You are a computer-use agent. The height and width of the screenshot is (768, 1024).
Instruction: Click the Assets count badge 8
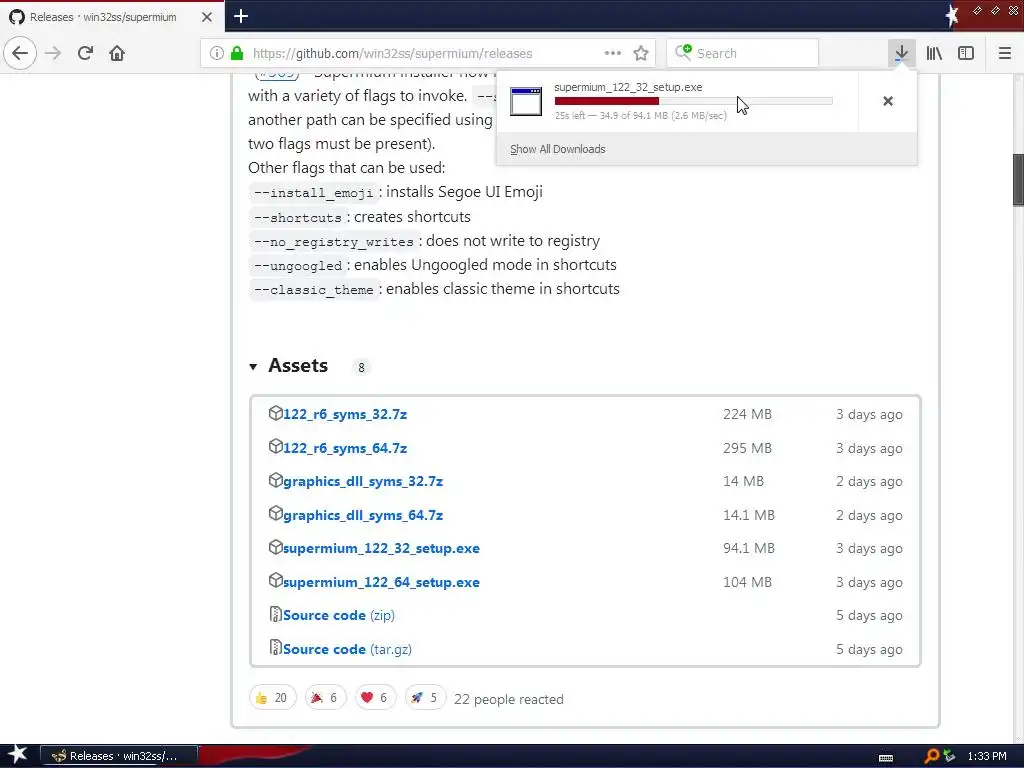(x=361, y=368)
